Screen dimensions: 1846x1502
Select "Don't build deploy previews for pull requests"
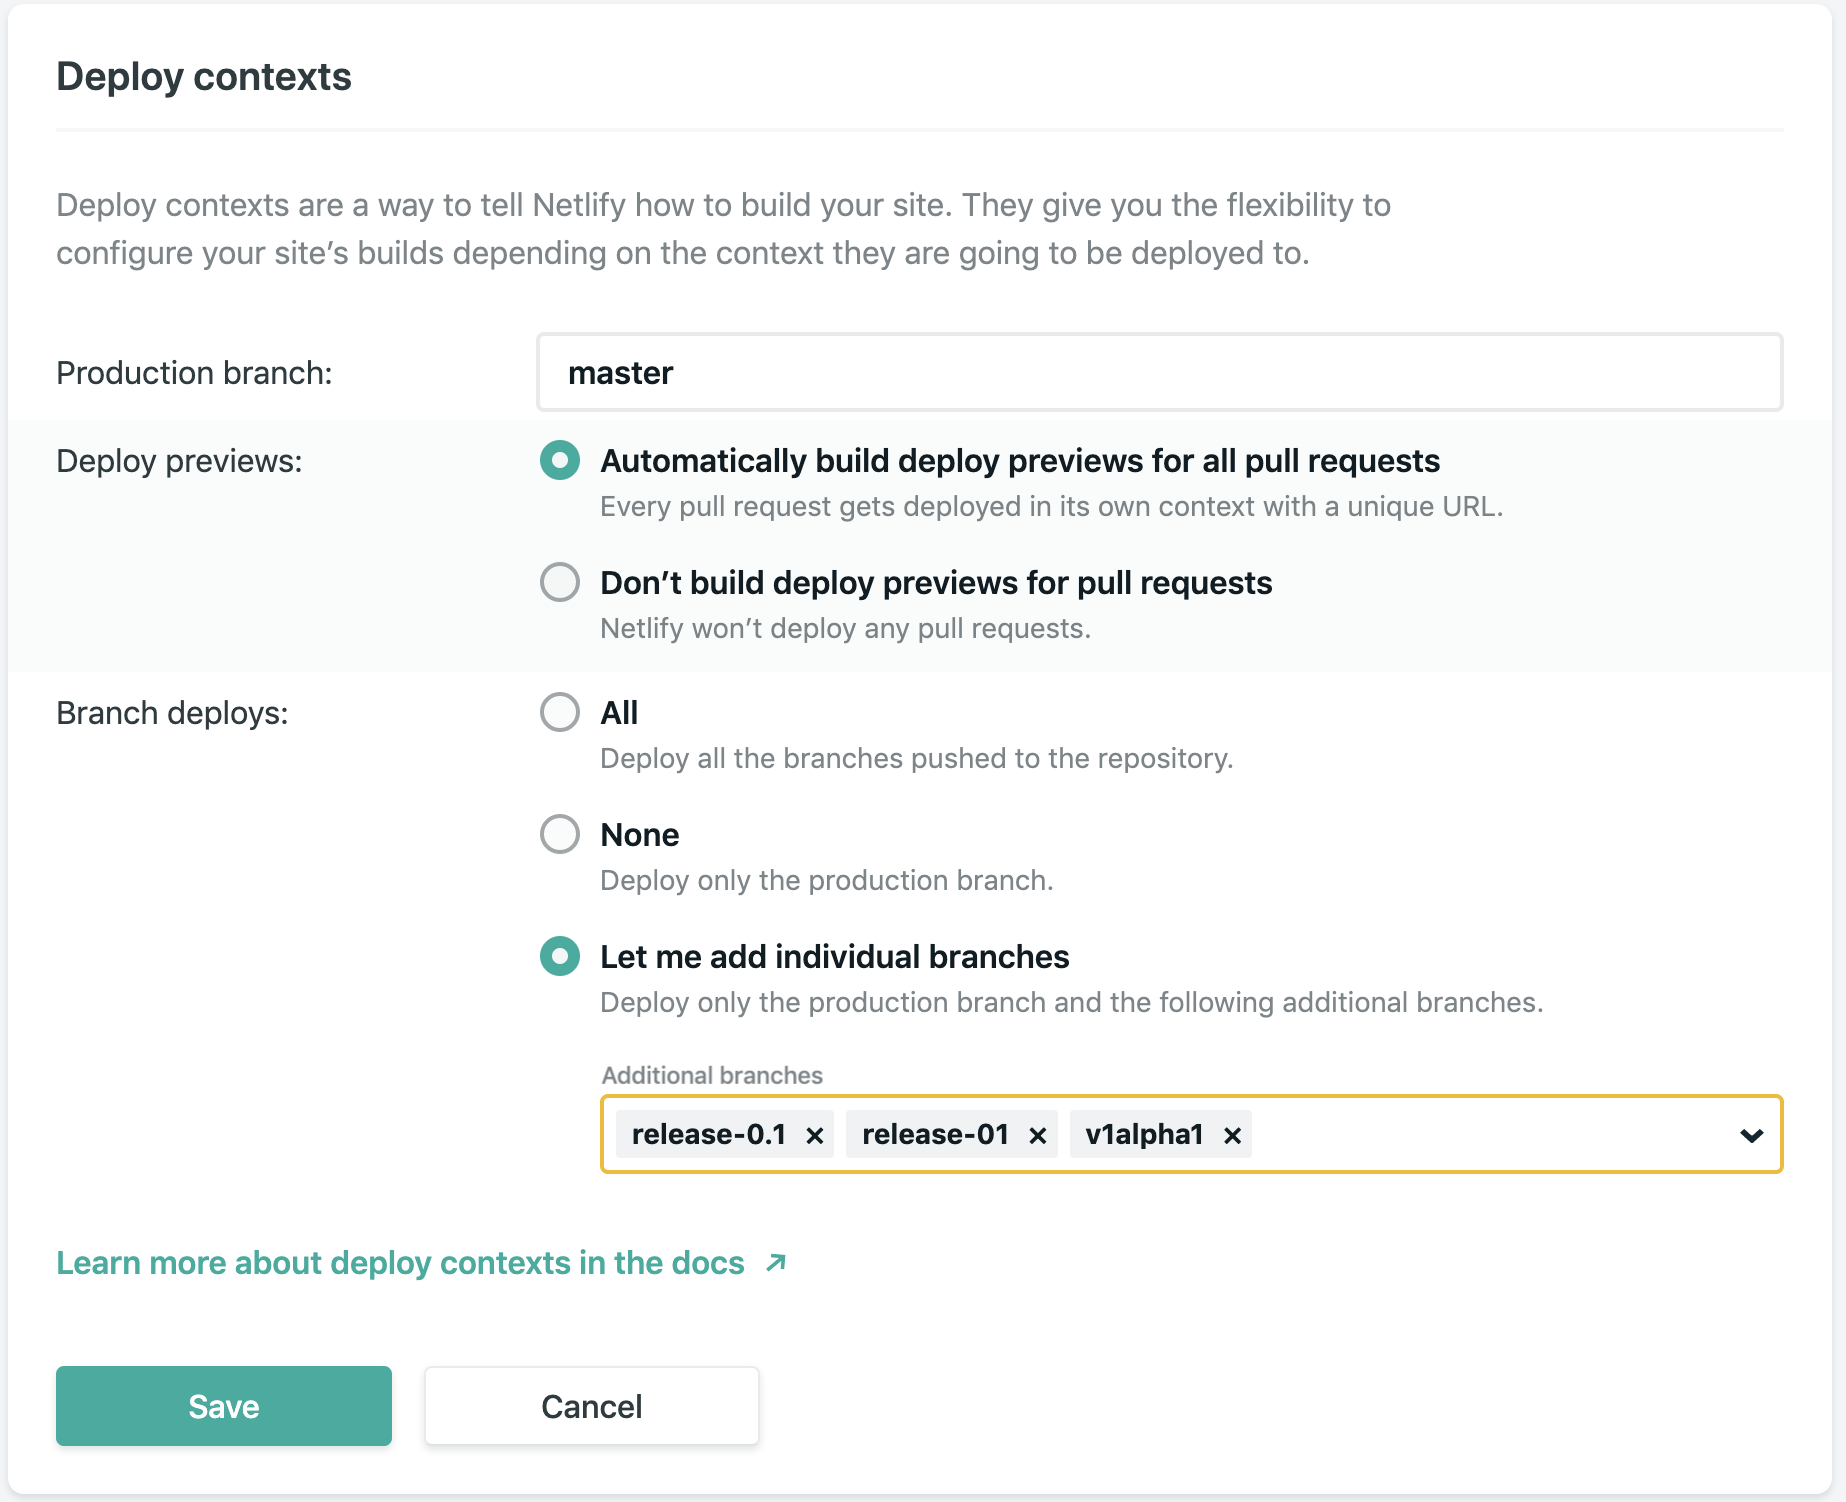559,582
